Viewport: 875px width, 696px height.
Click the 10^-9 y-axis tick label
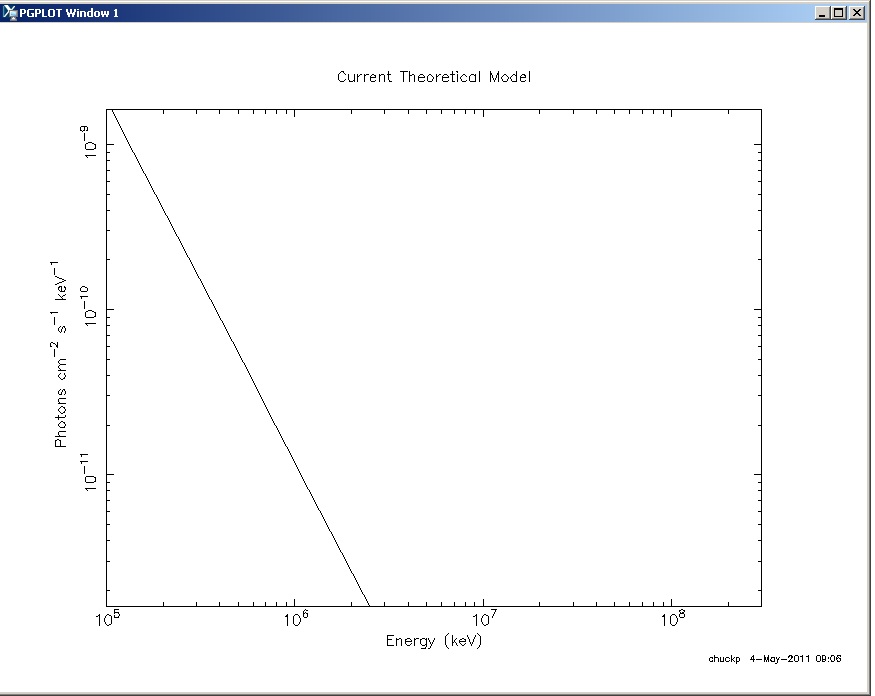point(88,142)
